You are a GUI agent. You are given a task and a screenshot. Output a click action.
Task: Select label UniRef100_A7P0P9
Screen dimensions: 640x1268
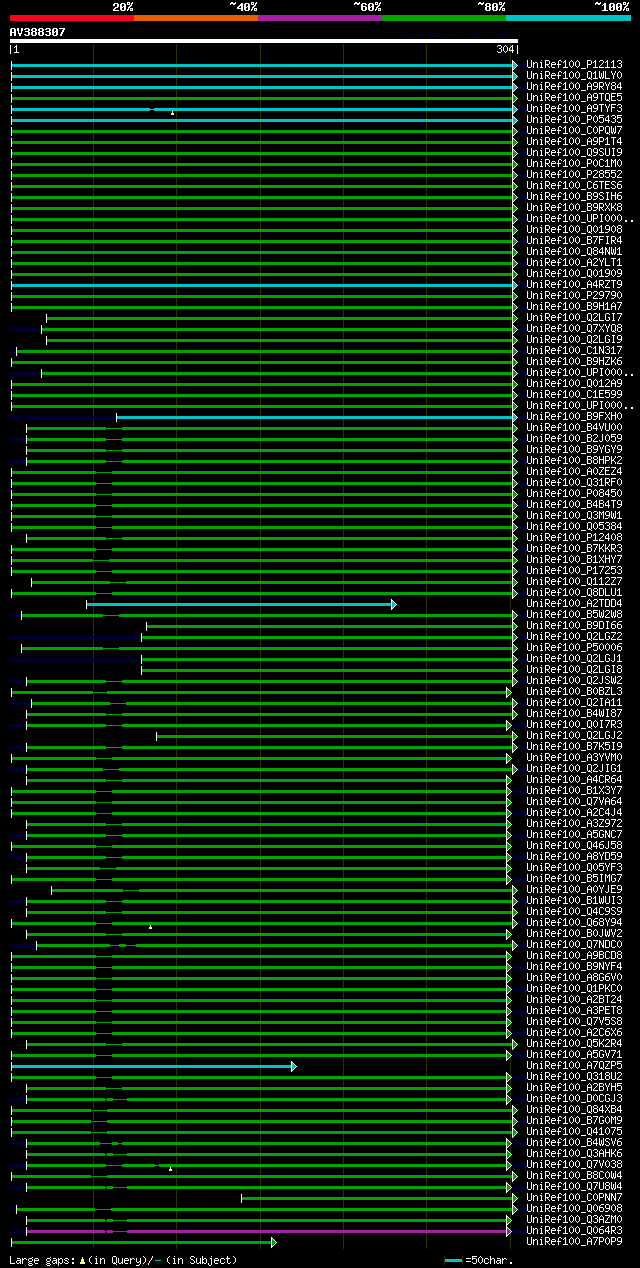tap(574, 1241)
